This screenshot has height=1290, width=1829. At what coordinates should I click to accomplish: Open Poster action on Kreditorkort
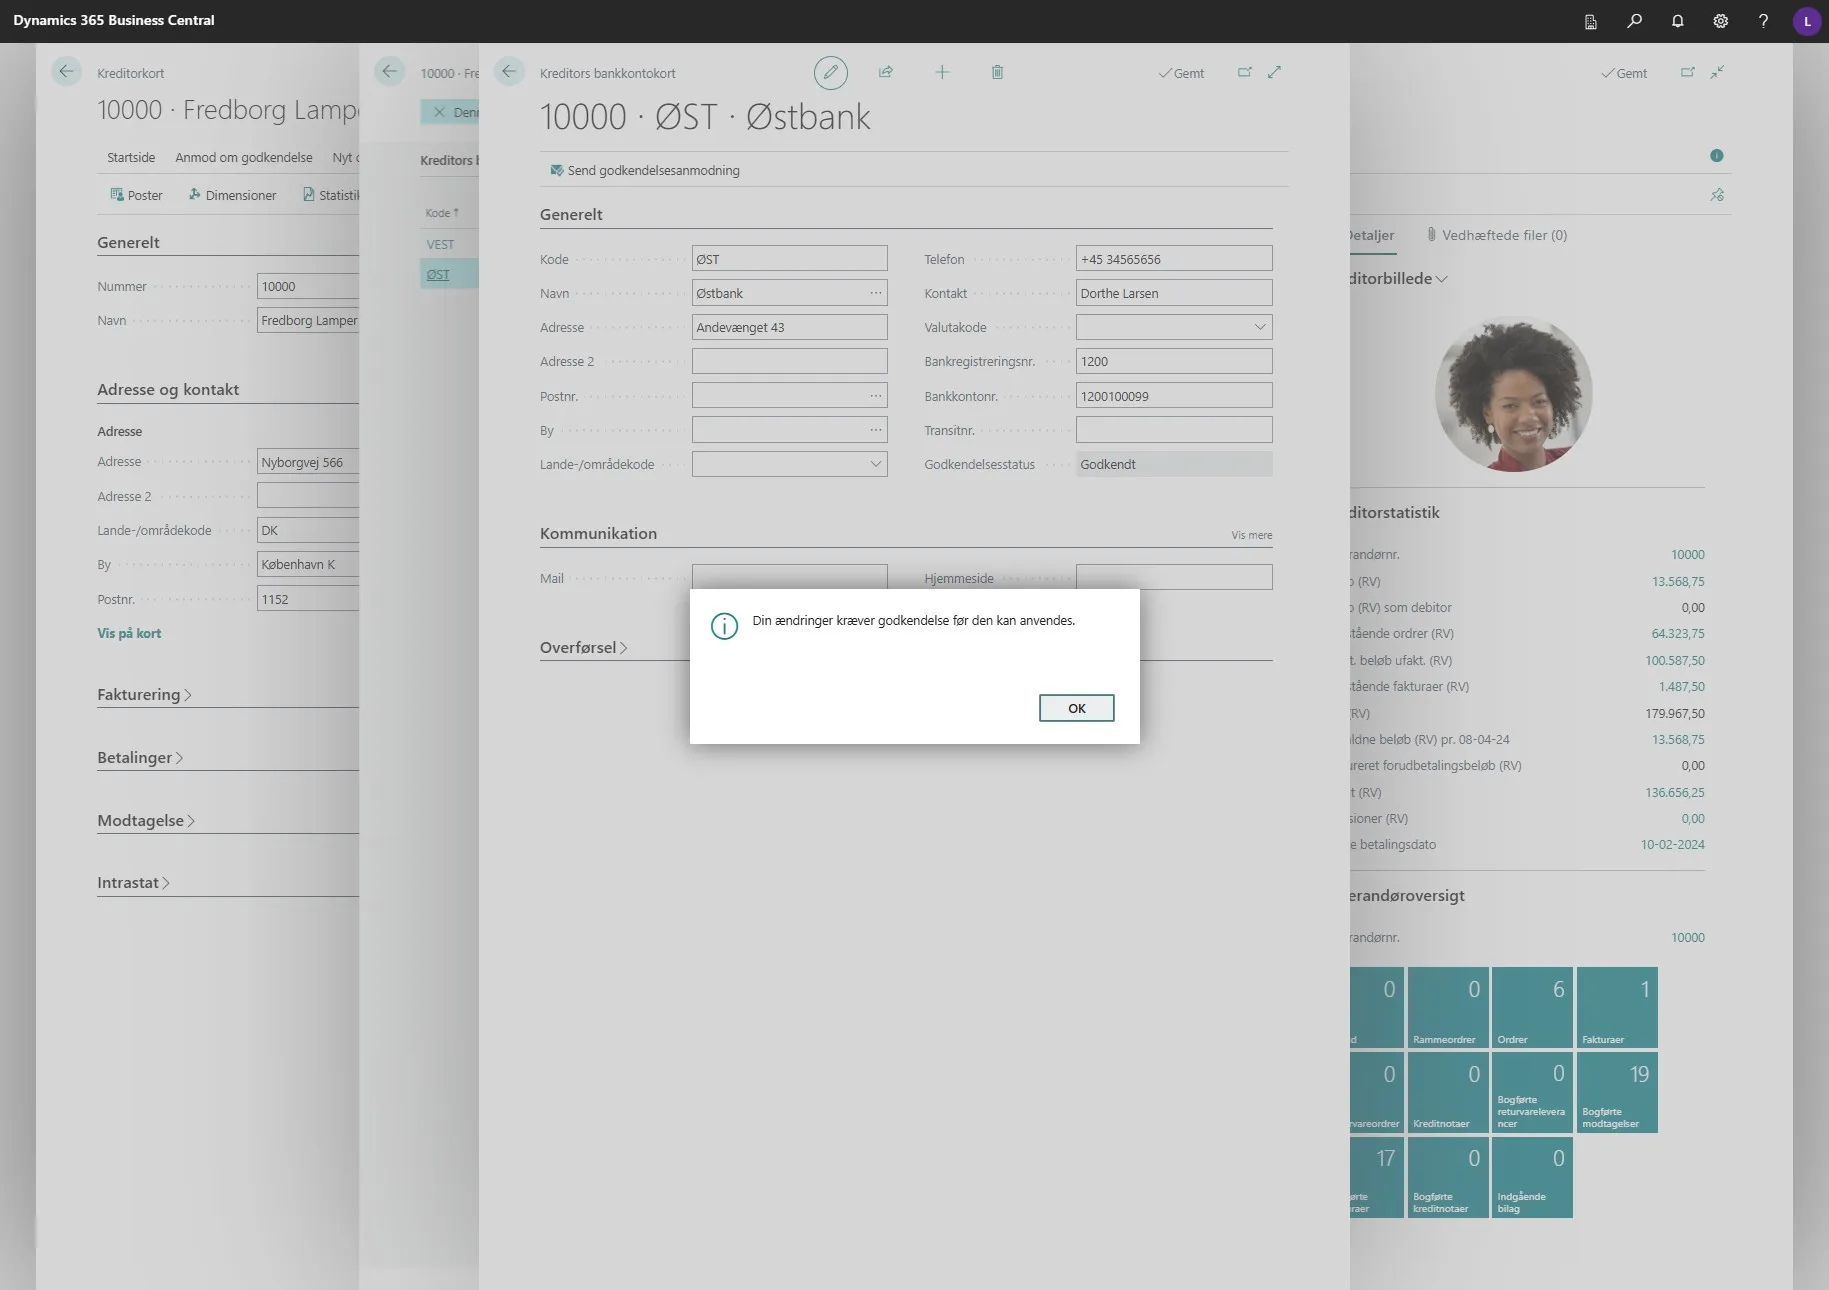pos(136,195)
